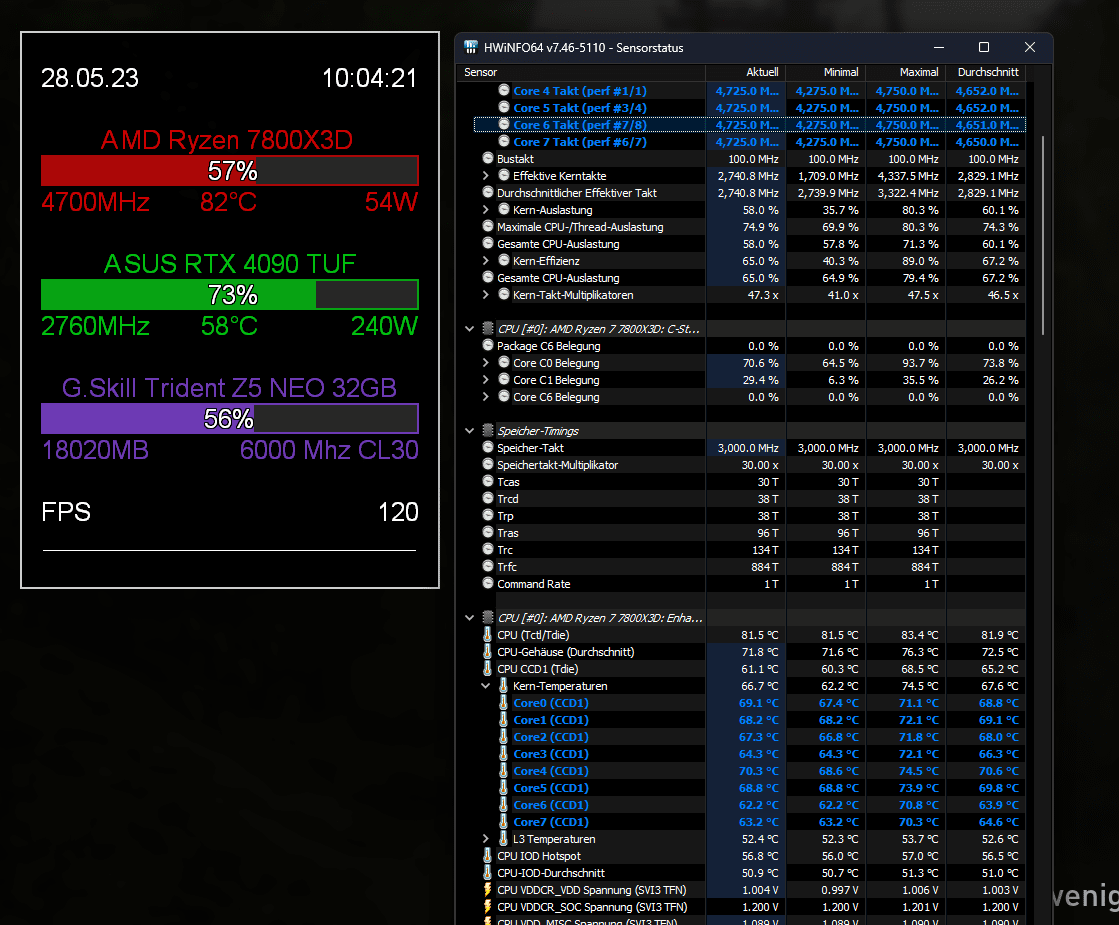Click thermometer icon beside Core7 (CCD1)

click(503, 822)
